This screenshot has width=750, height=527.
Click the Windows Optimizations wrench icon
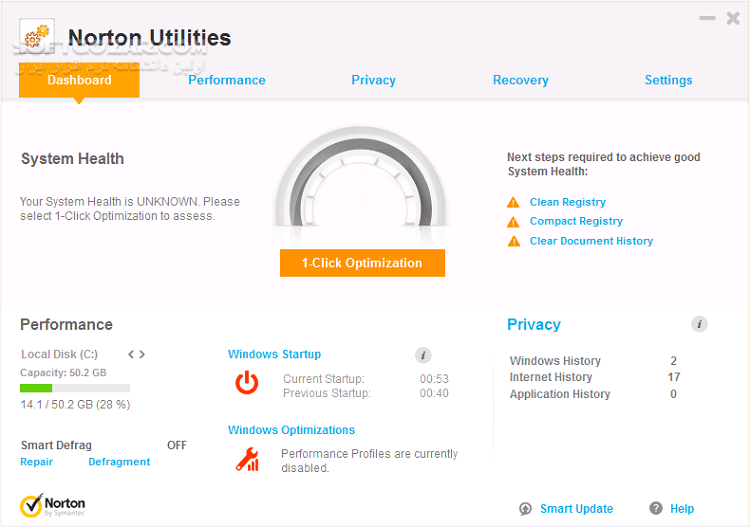[247, 459]
